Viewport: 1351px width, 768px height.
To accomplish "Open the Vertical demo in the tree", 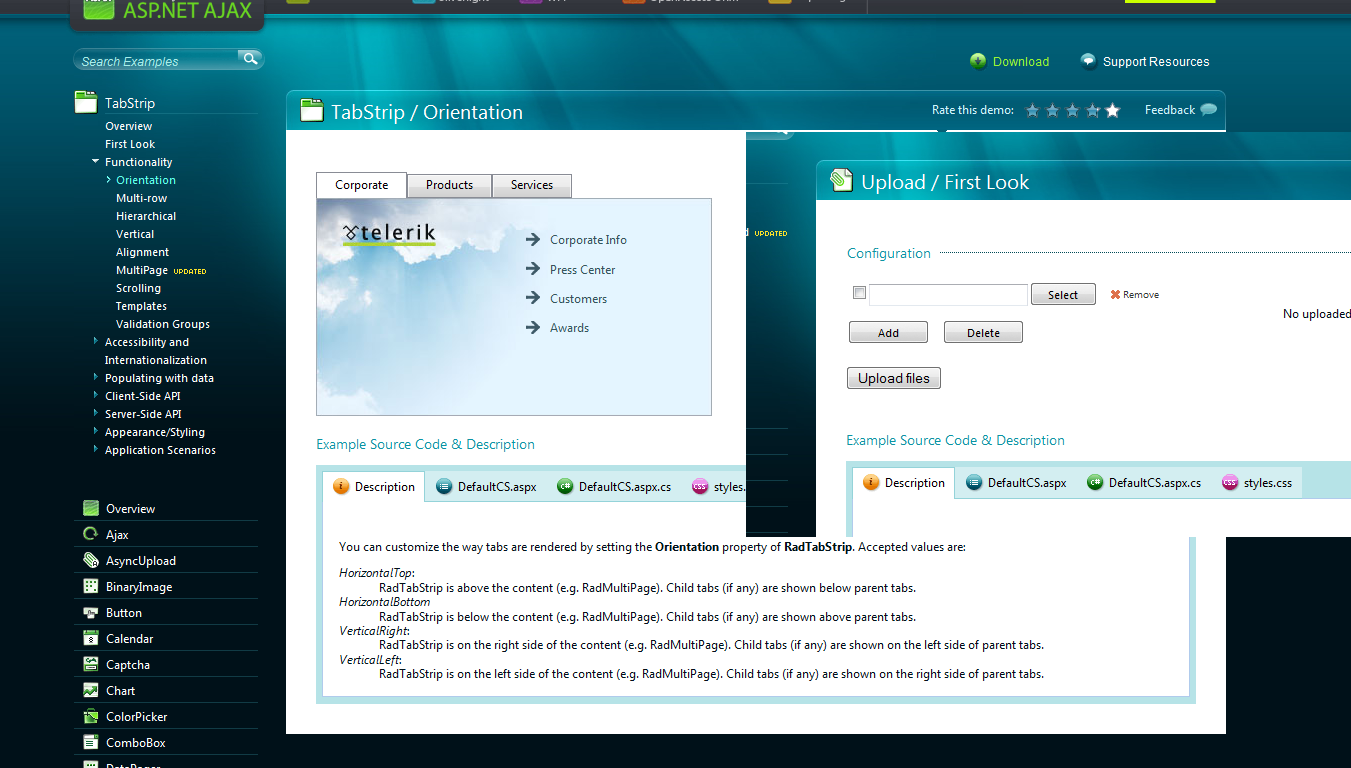I will click(x=135, y=234).
